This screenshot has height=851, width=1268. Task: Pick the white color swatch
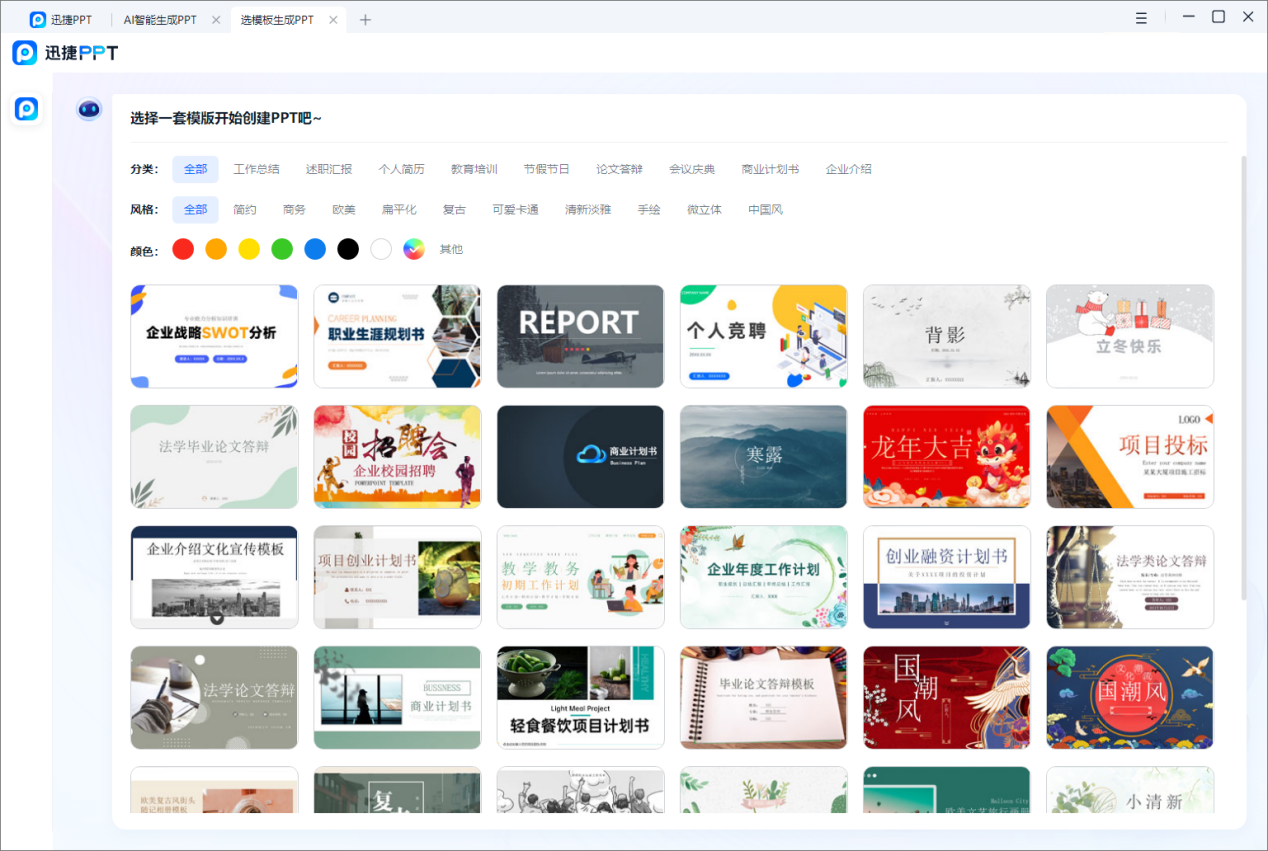[x=381, y=249]
